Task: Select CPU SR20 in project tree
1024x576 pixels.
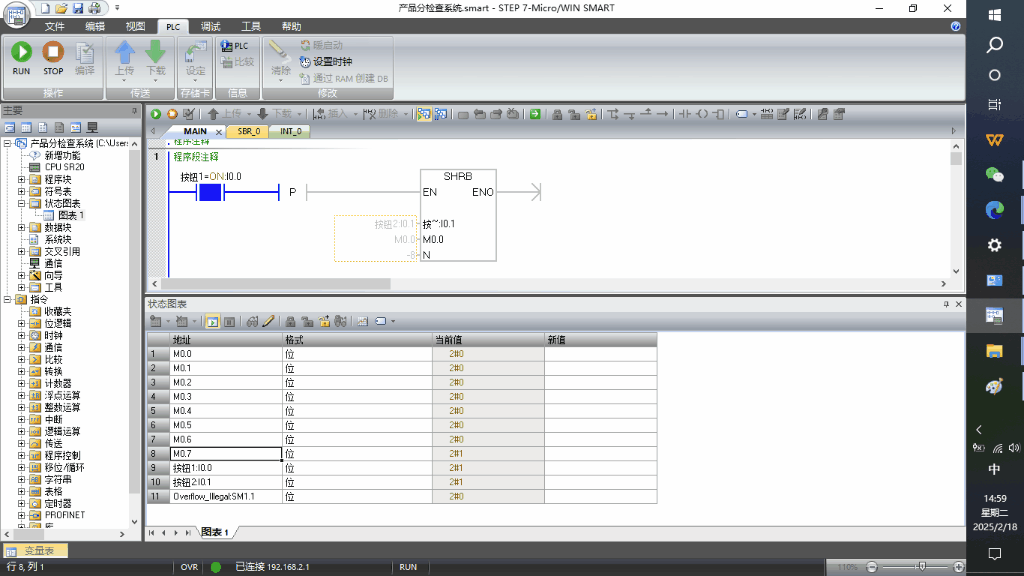Action: pos(64,167)
